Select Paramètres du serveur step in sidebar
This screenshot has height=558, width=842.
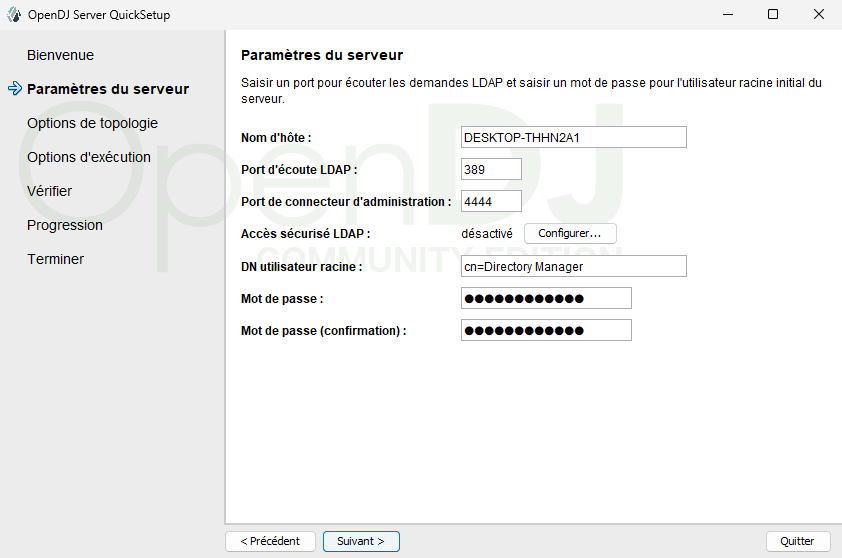107,89
